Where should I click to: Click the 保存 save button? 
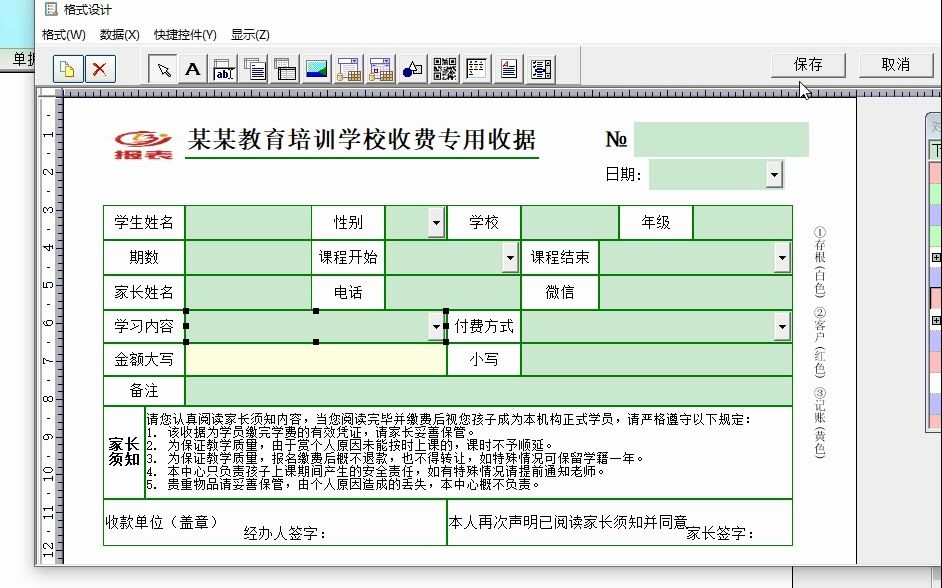(807, 64)
